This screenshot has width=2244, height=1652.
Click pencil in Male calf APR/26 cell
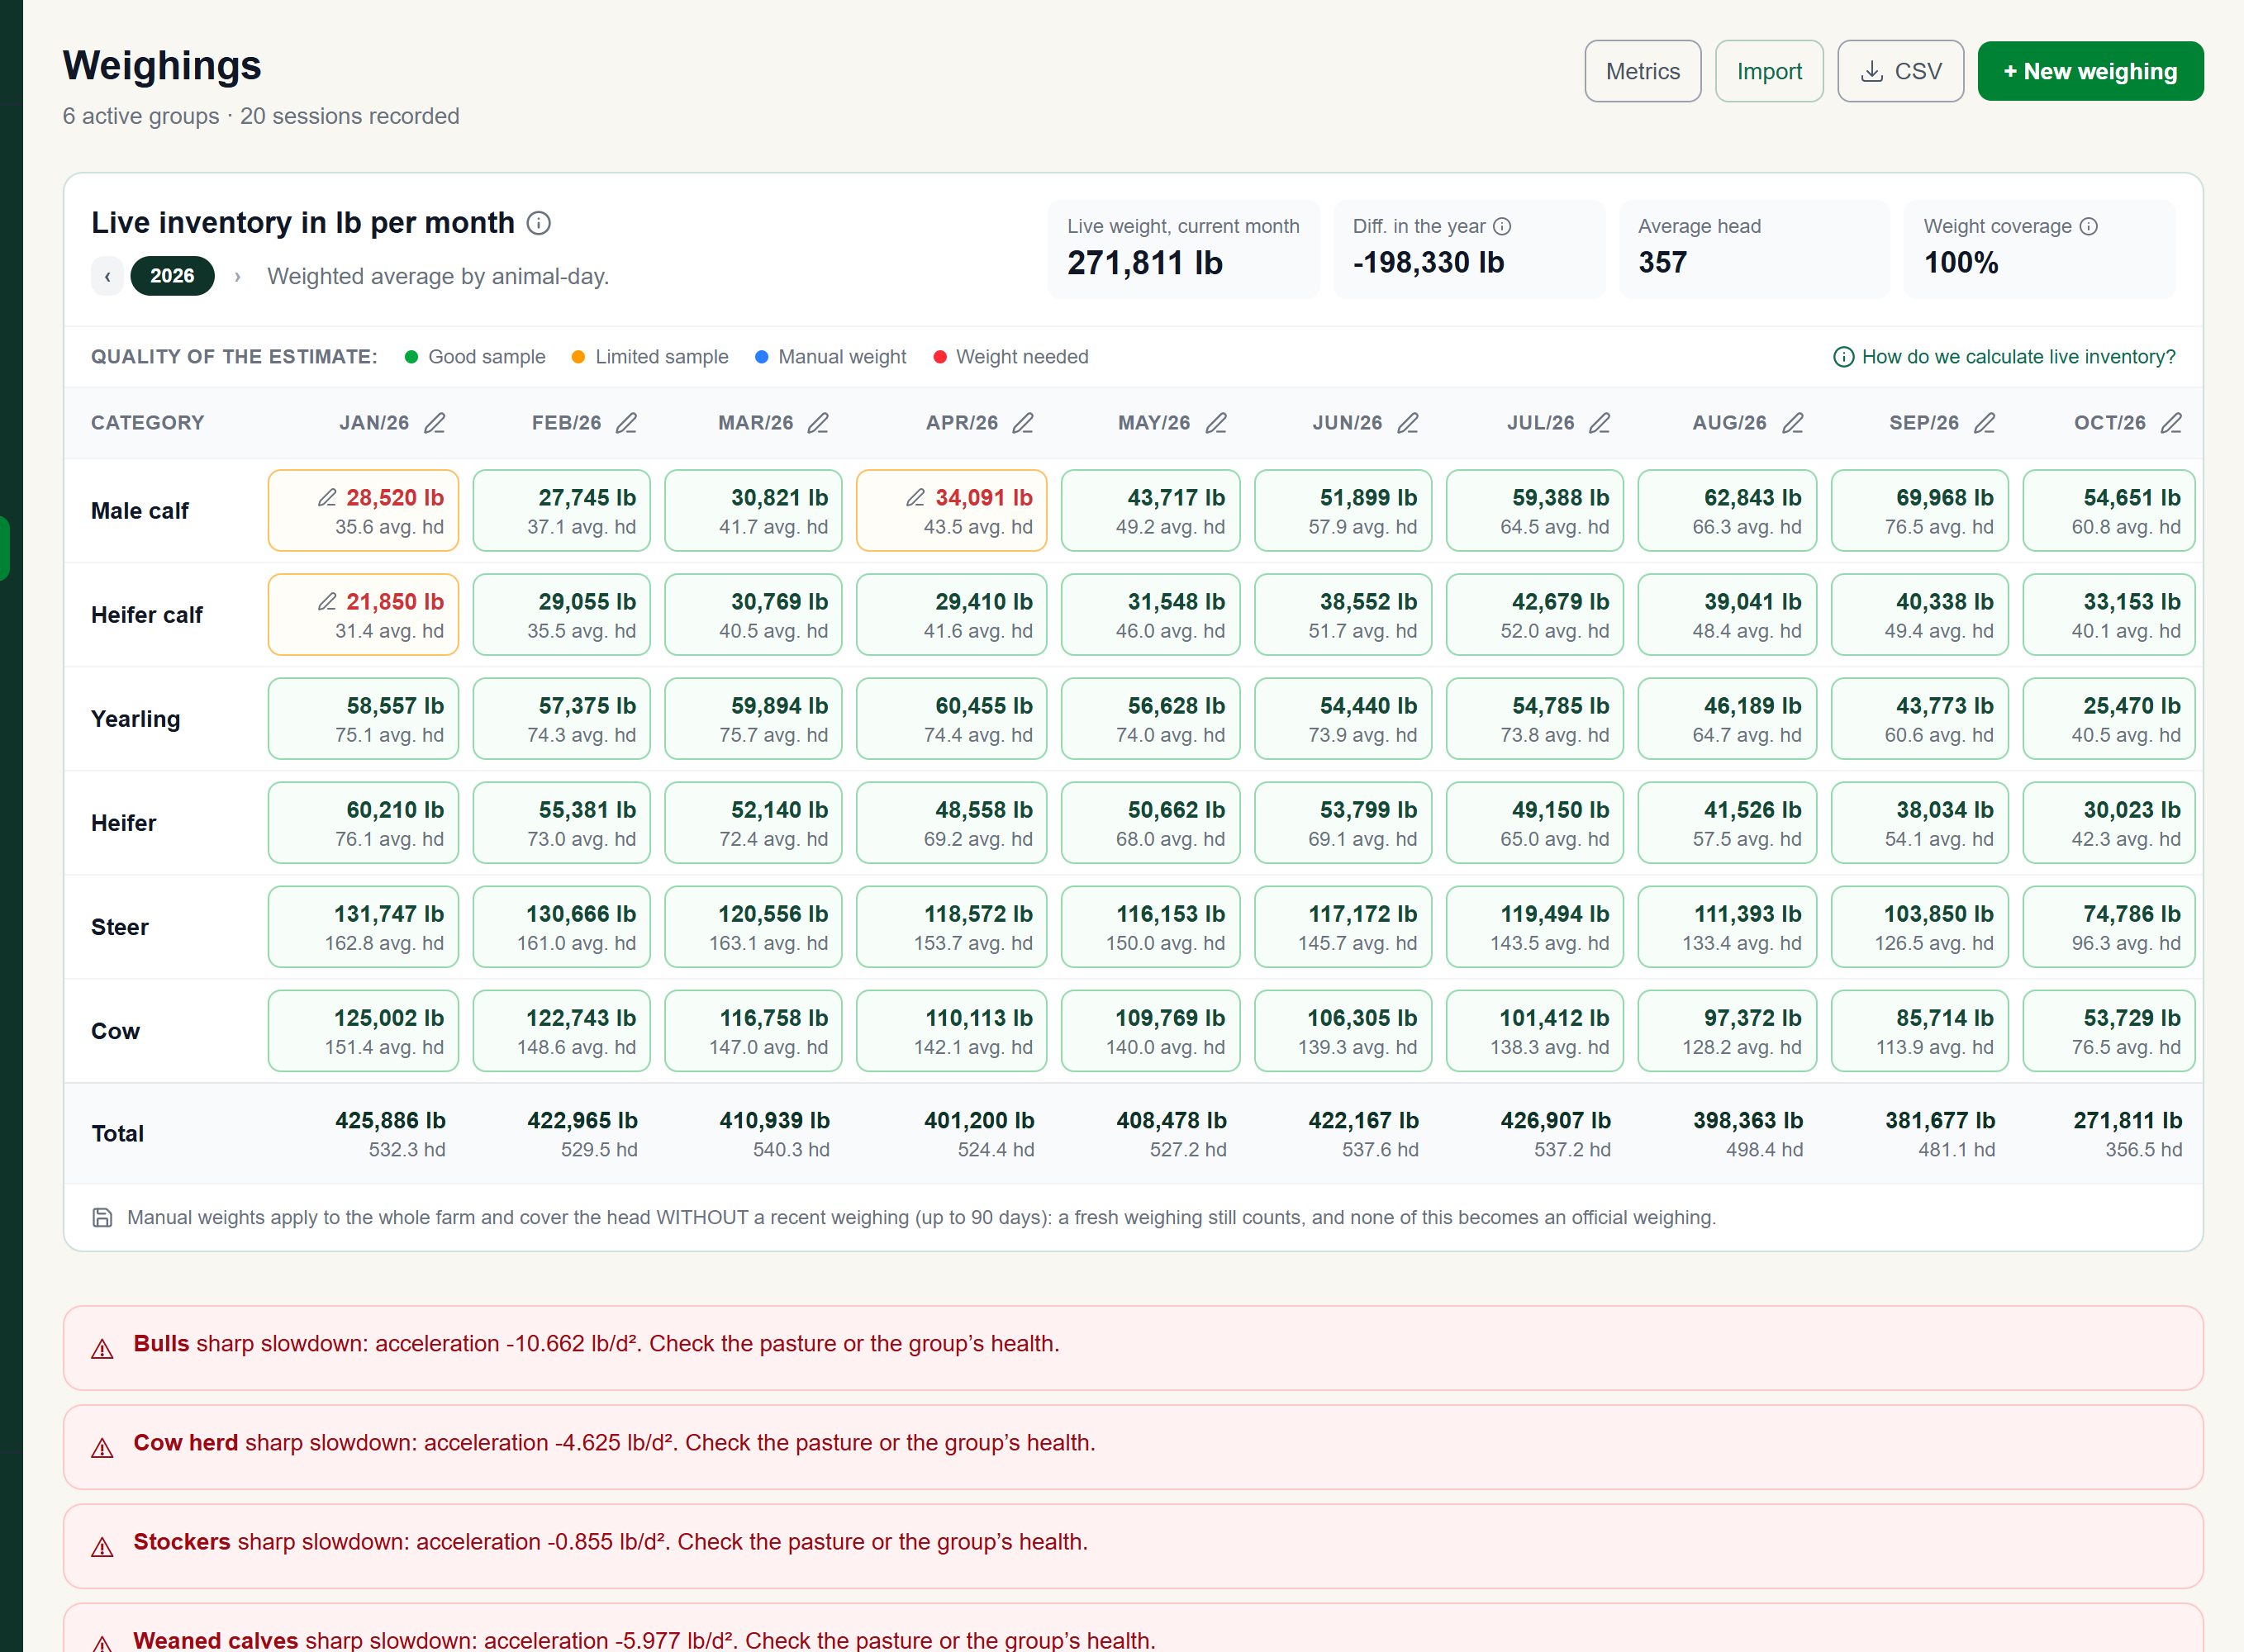click(x=916, y=498)
